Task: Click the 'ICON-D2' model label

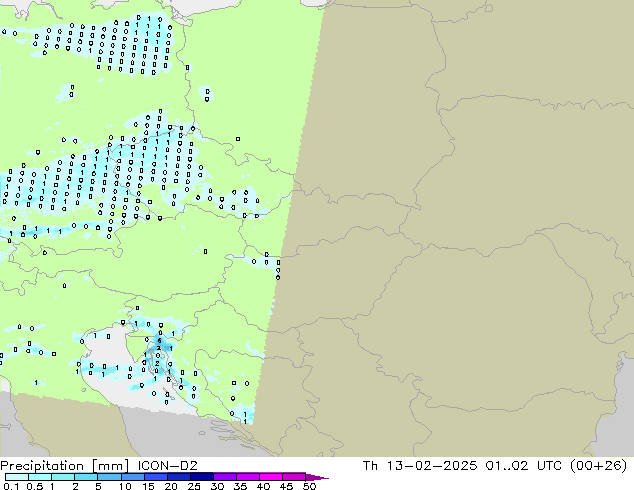Action: point(167,466)
